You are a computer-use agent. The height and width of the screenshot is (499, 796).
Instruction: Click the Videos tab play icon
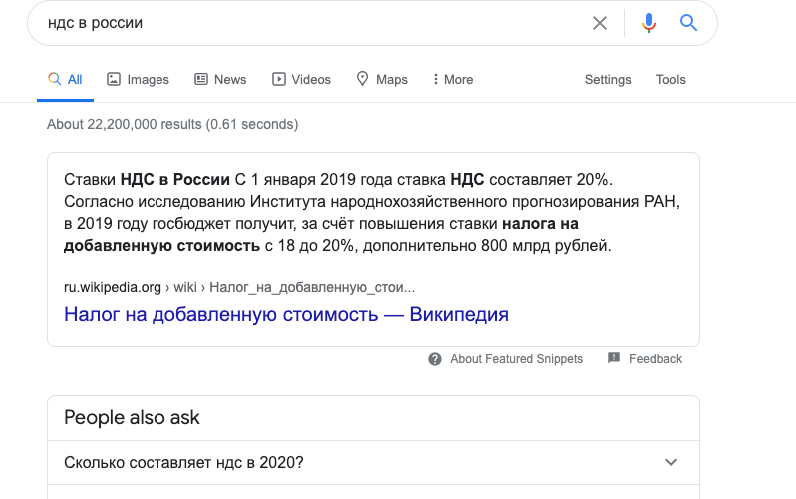pyautogui.click(x=279, y=79)
